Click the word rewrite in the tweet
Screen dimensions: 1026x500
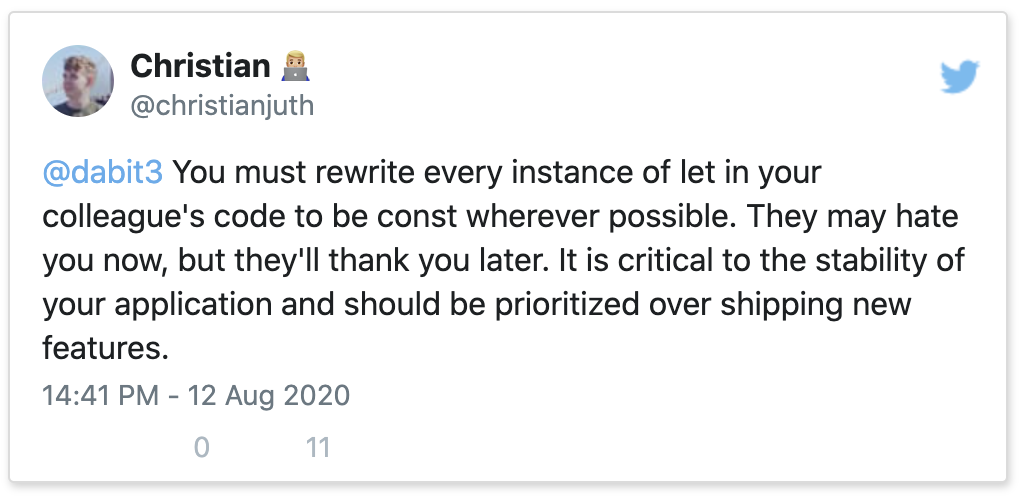coord(365,173)
